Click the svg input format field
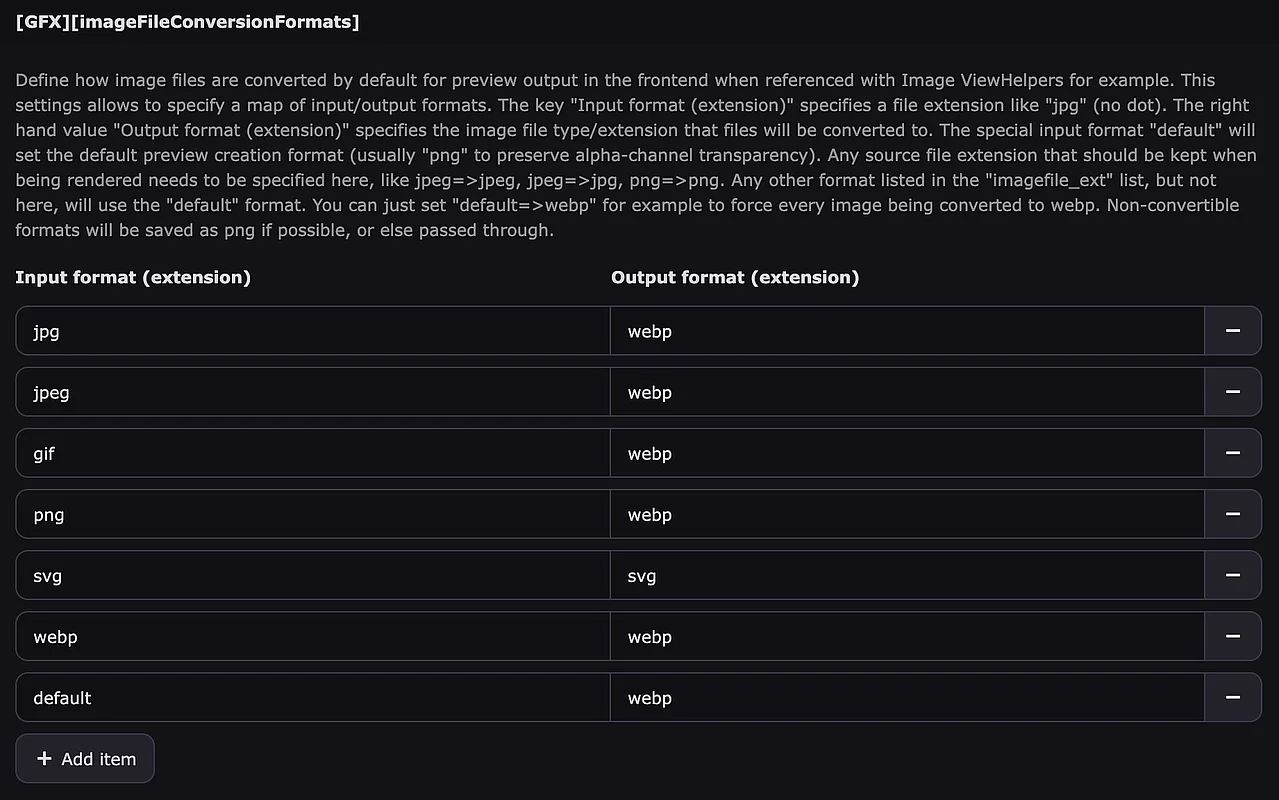Viewport: 1279px width, 800px height. pyautogui.click(x=312, y=575)
